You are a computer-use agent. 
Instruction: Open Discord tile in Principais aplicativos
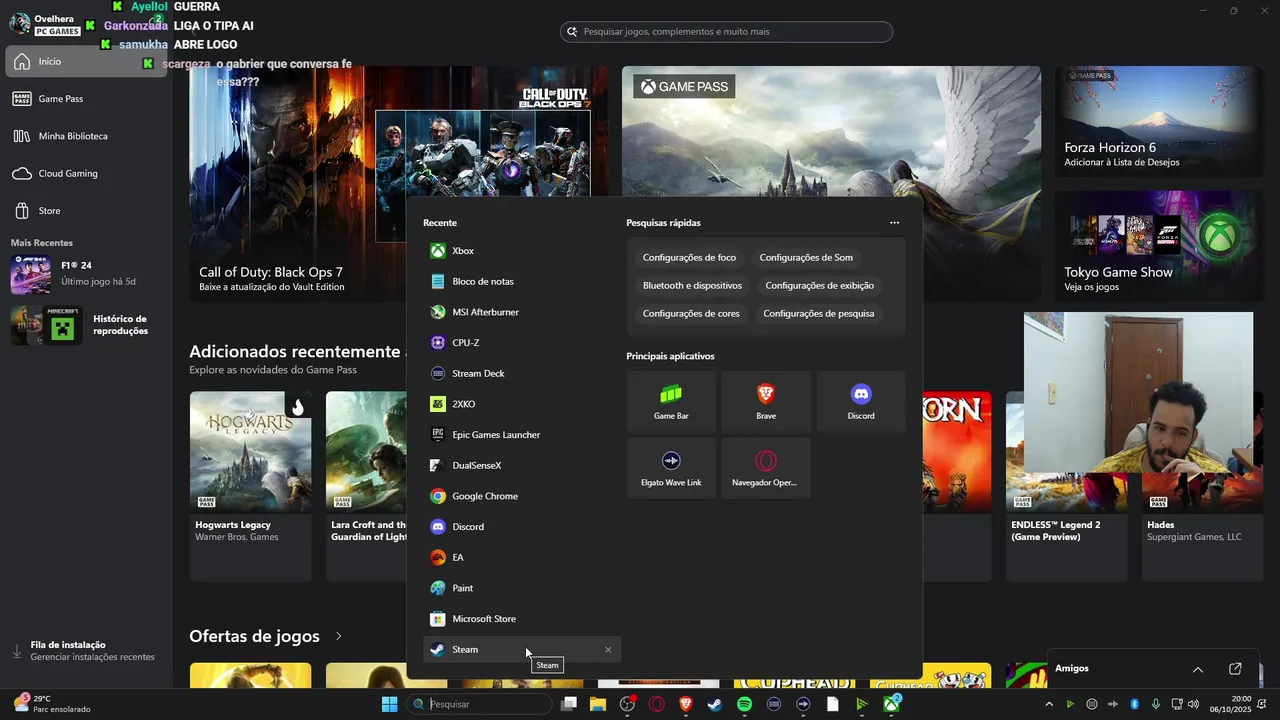(861, 402)
